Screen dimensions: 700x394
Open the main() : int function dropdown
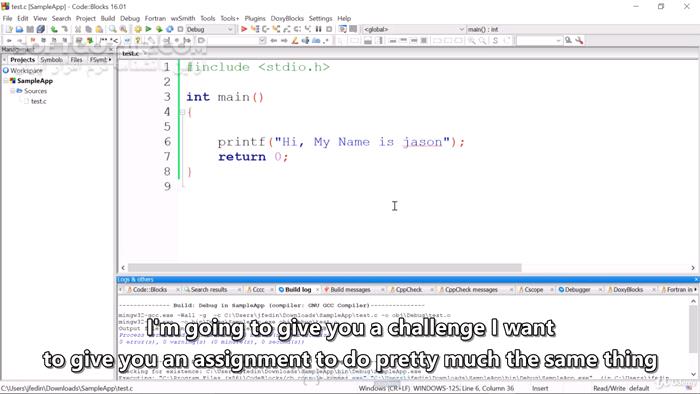pyautogui.click(x=582, y=29)
